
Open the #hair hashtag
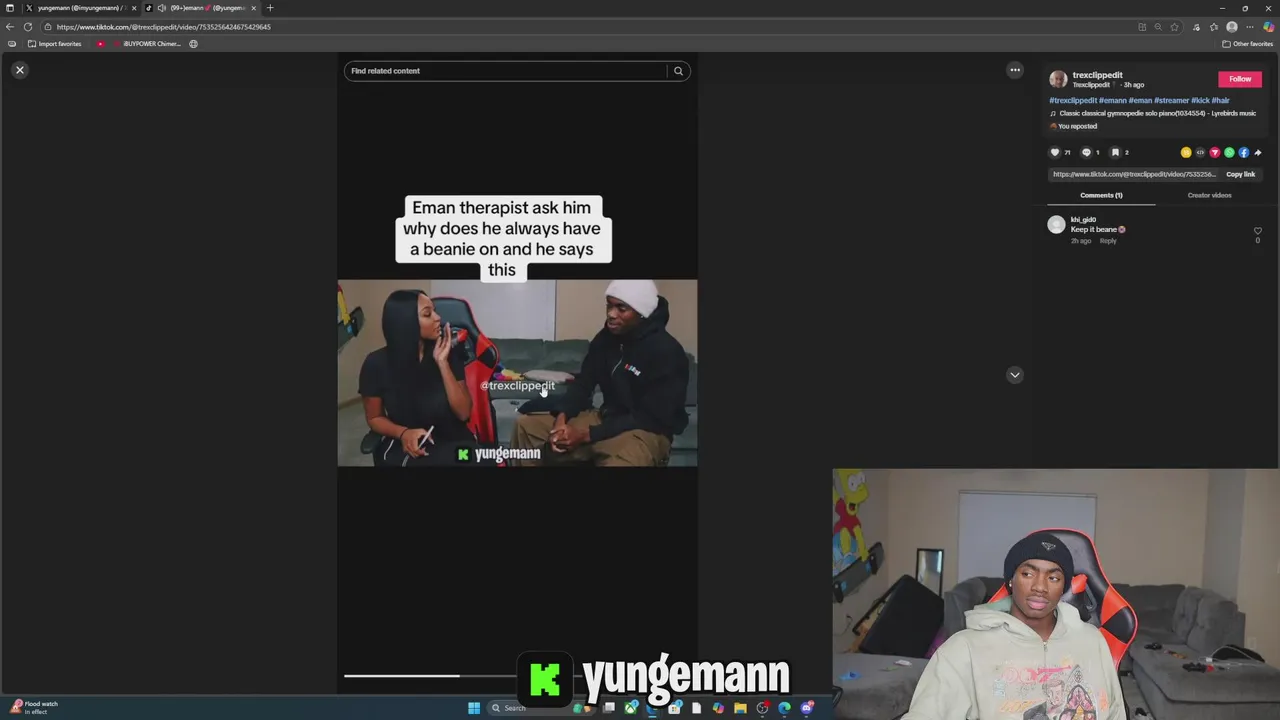1220,101
